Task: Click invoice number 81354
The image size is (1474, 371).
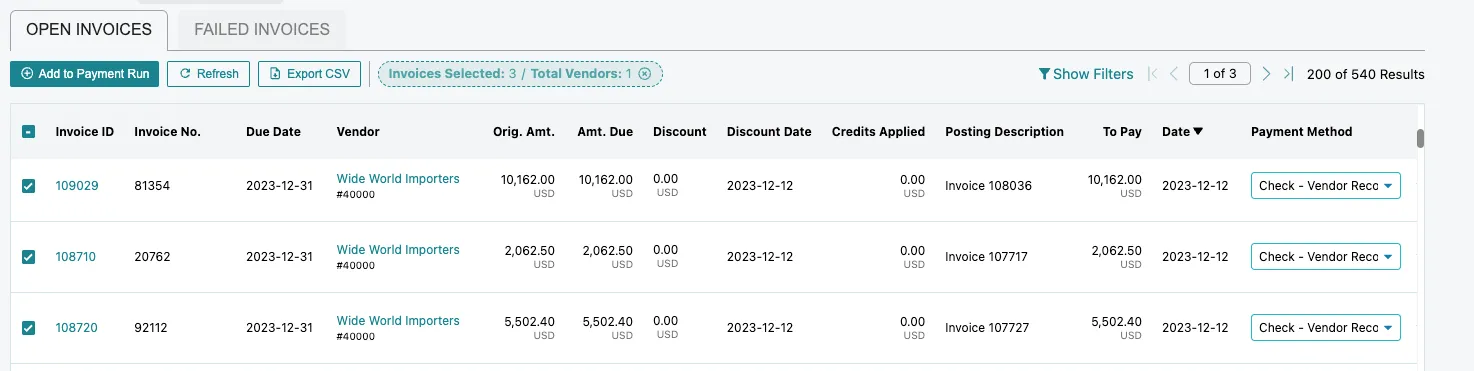Action: coord(152,186)
